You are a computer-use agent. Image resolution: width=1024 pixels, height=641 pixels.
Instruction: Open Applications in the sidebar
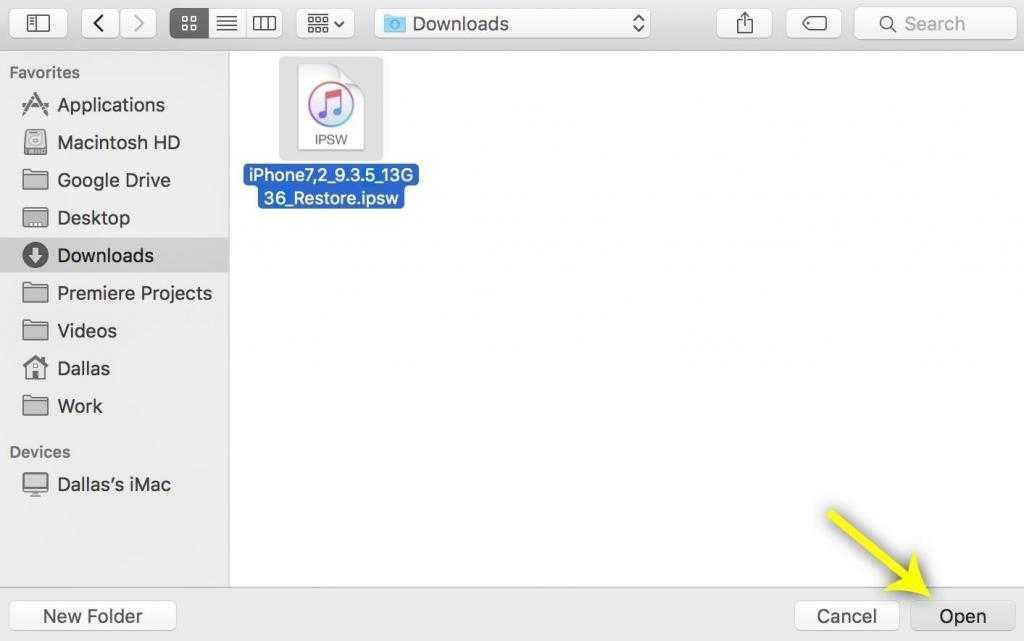click(110, 105)
